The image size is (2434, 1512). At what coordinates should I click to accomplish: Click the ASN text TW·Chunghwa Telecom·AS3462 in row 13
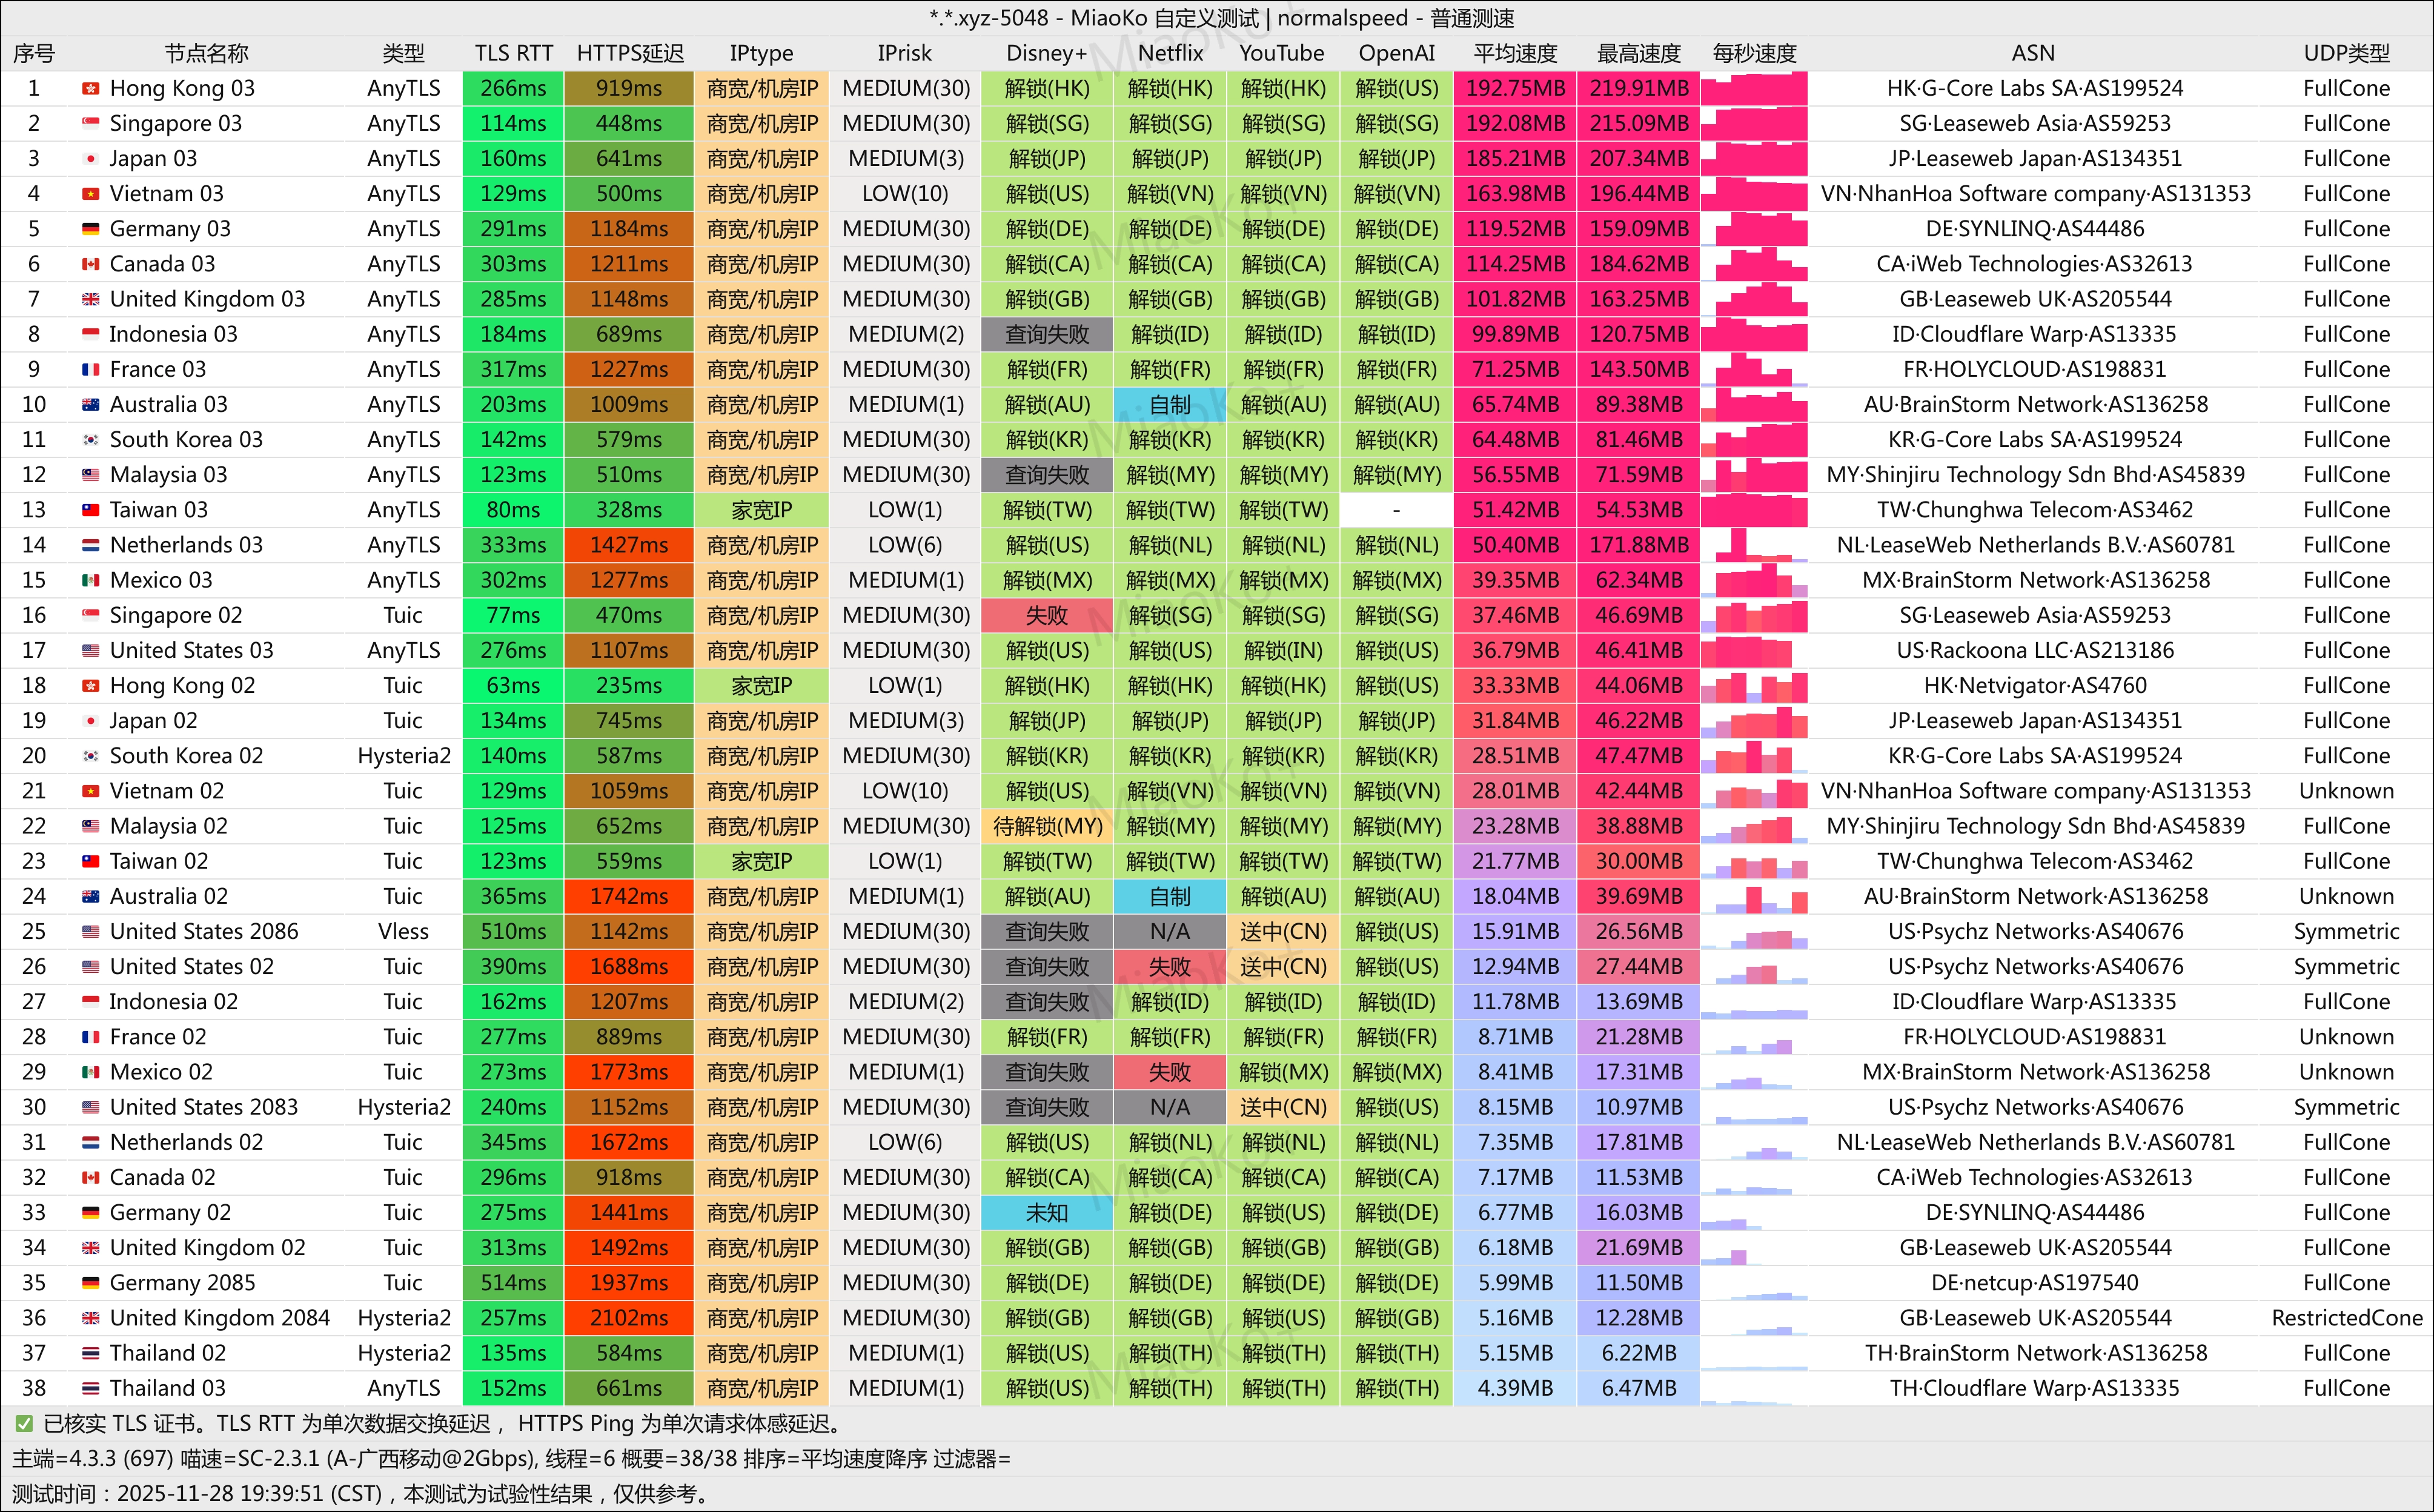pyautogui.click(x=2034, y=510)
